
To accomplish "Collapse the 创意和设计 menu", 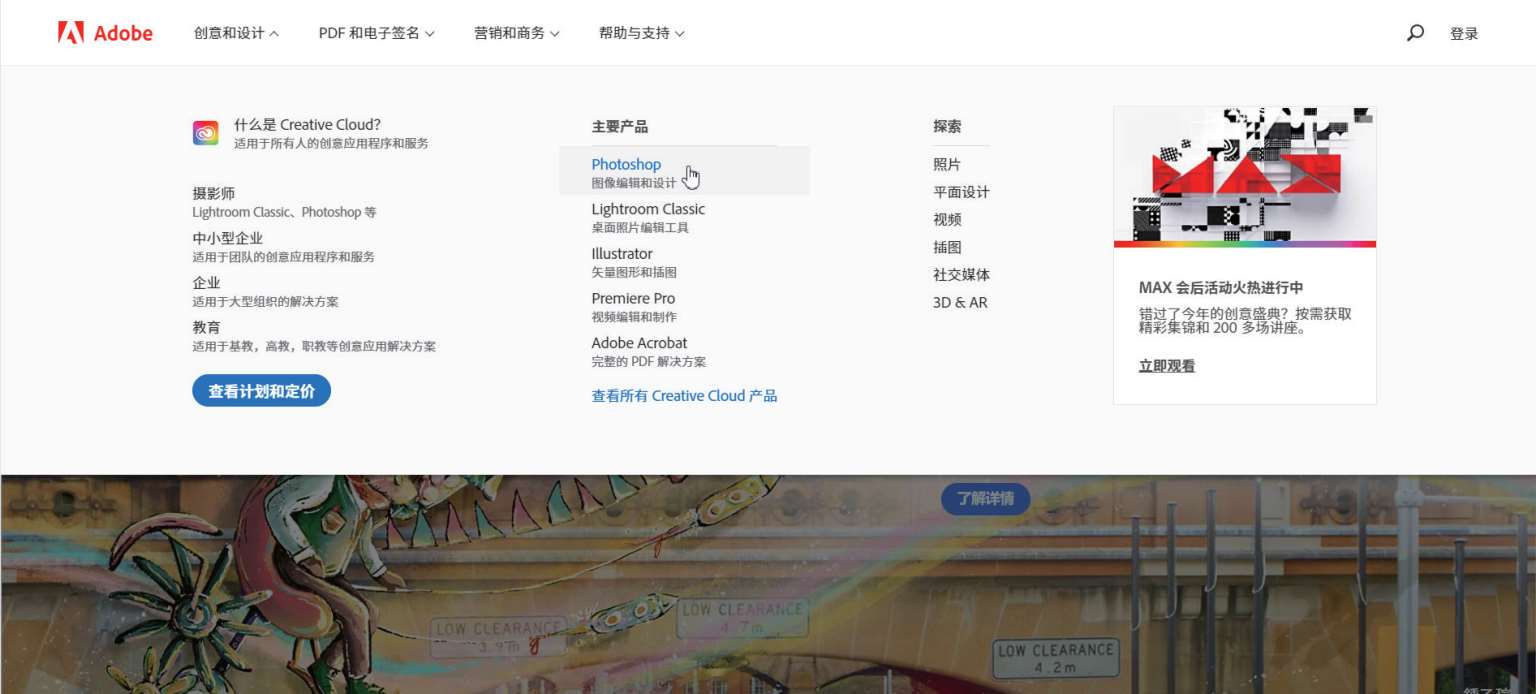I will pyautogui.click(x=236, y=33).
